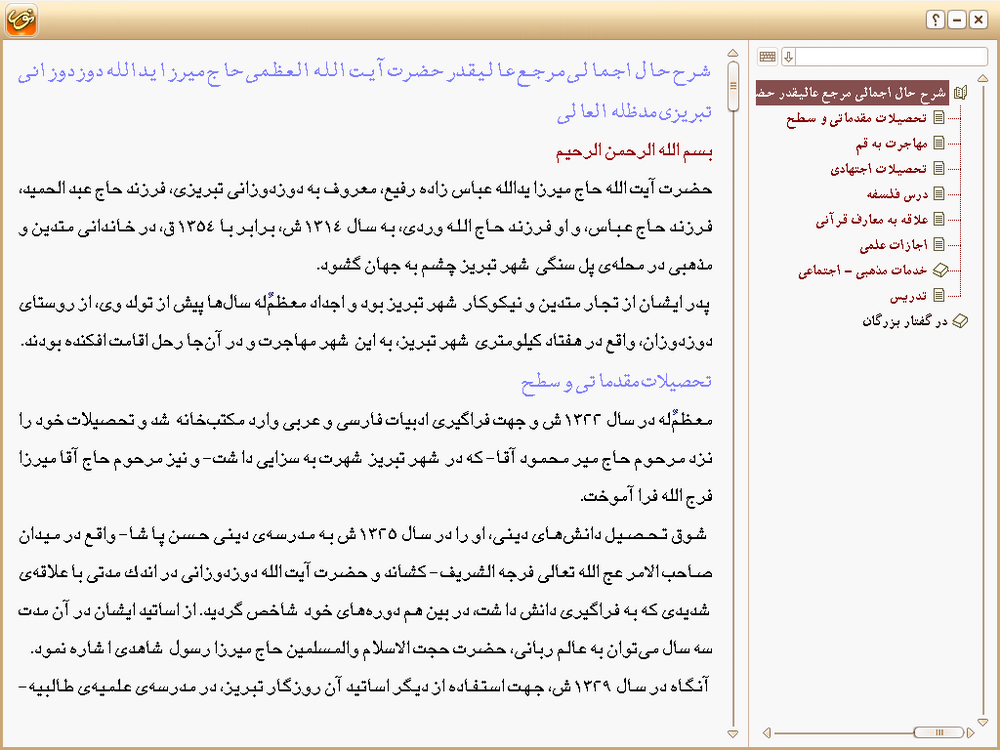Screen dimensions: 1000x750
Task: Open the on-screen keyboard icon beside search
Action: (x=767, y=57)
